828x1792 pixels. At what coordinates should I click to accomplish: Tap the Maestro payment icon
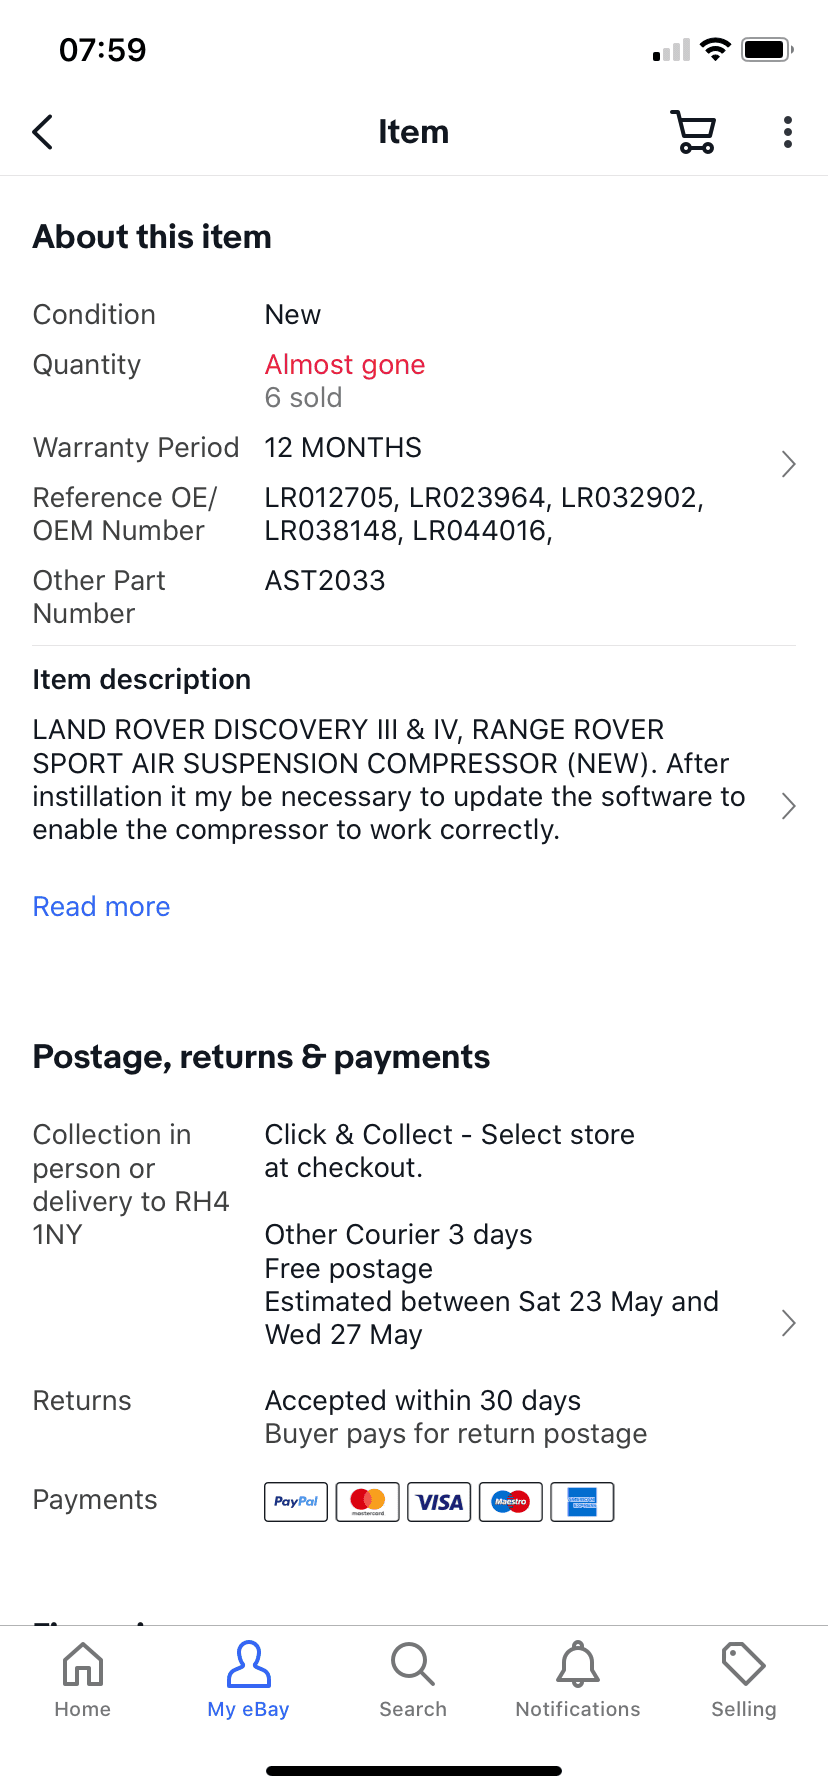[x=511, y=1502]
